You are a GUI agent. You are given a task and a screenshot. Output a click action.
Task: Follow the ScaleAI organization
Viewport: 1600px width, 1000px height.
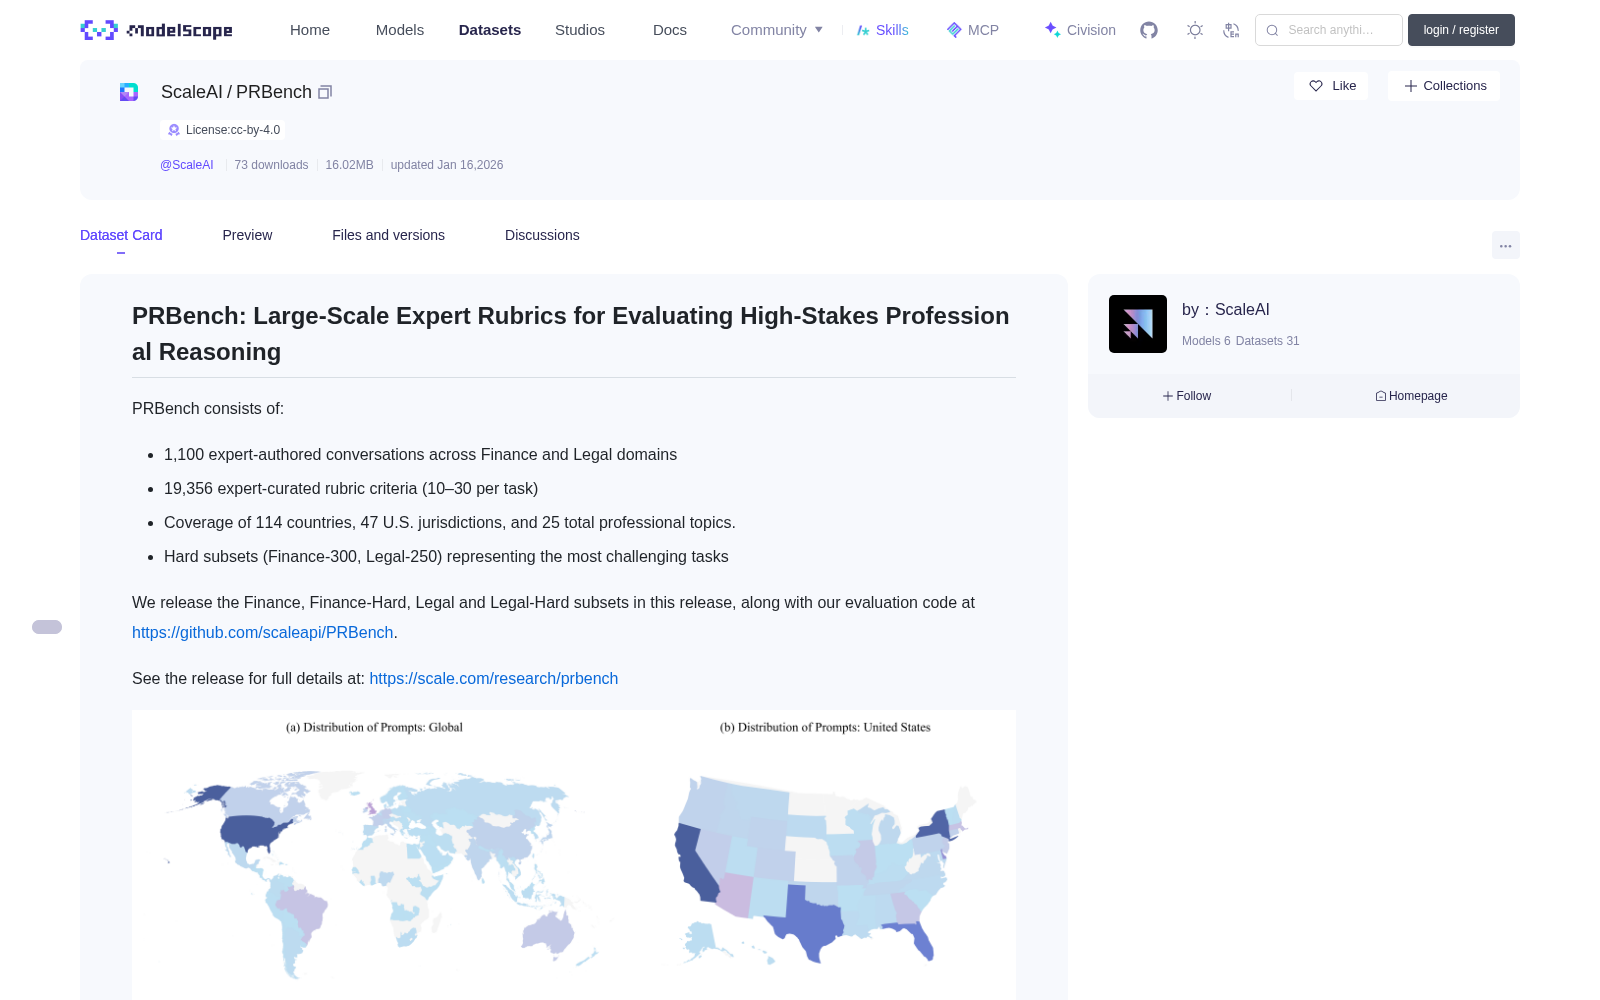(1187, 396)
